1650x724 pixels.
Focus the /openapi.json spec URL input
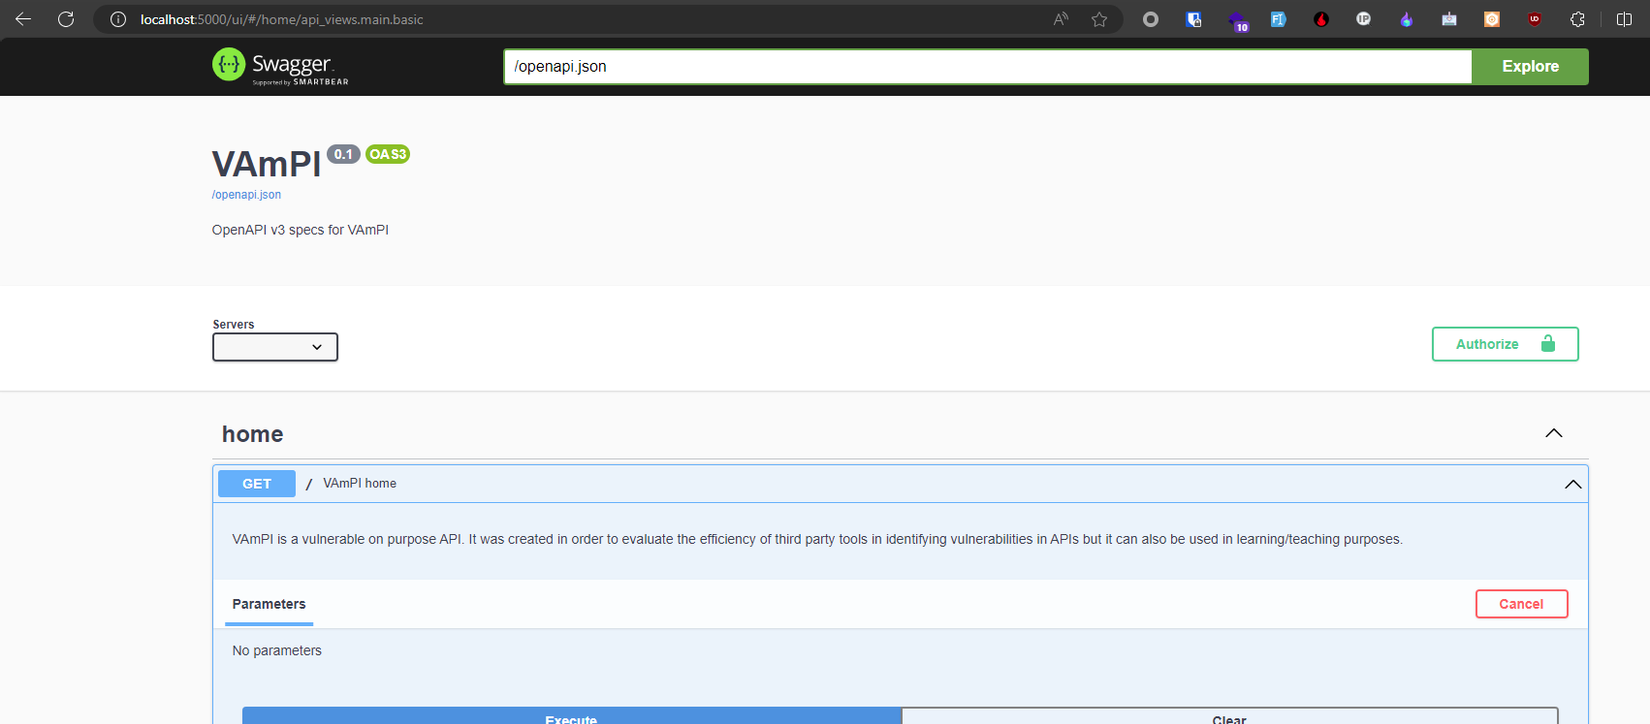[x=988, y=67]
